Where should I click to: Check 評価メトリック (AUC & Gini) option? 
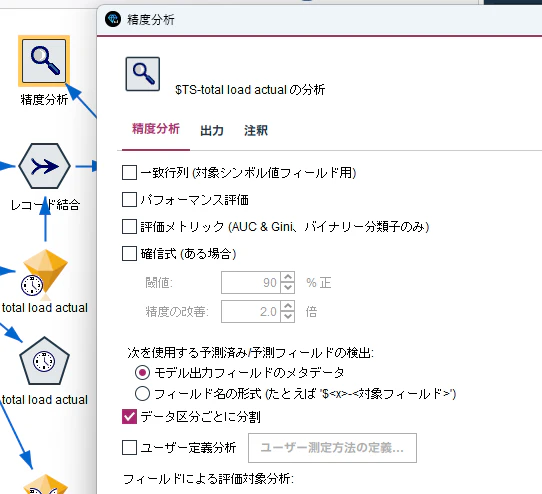pos(129,227)
